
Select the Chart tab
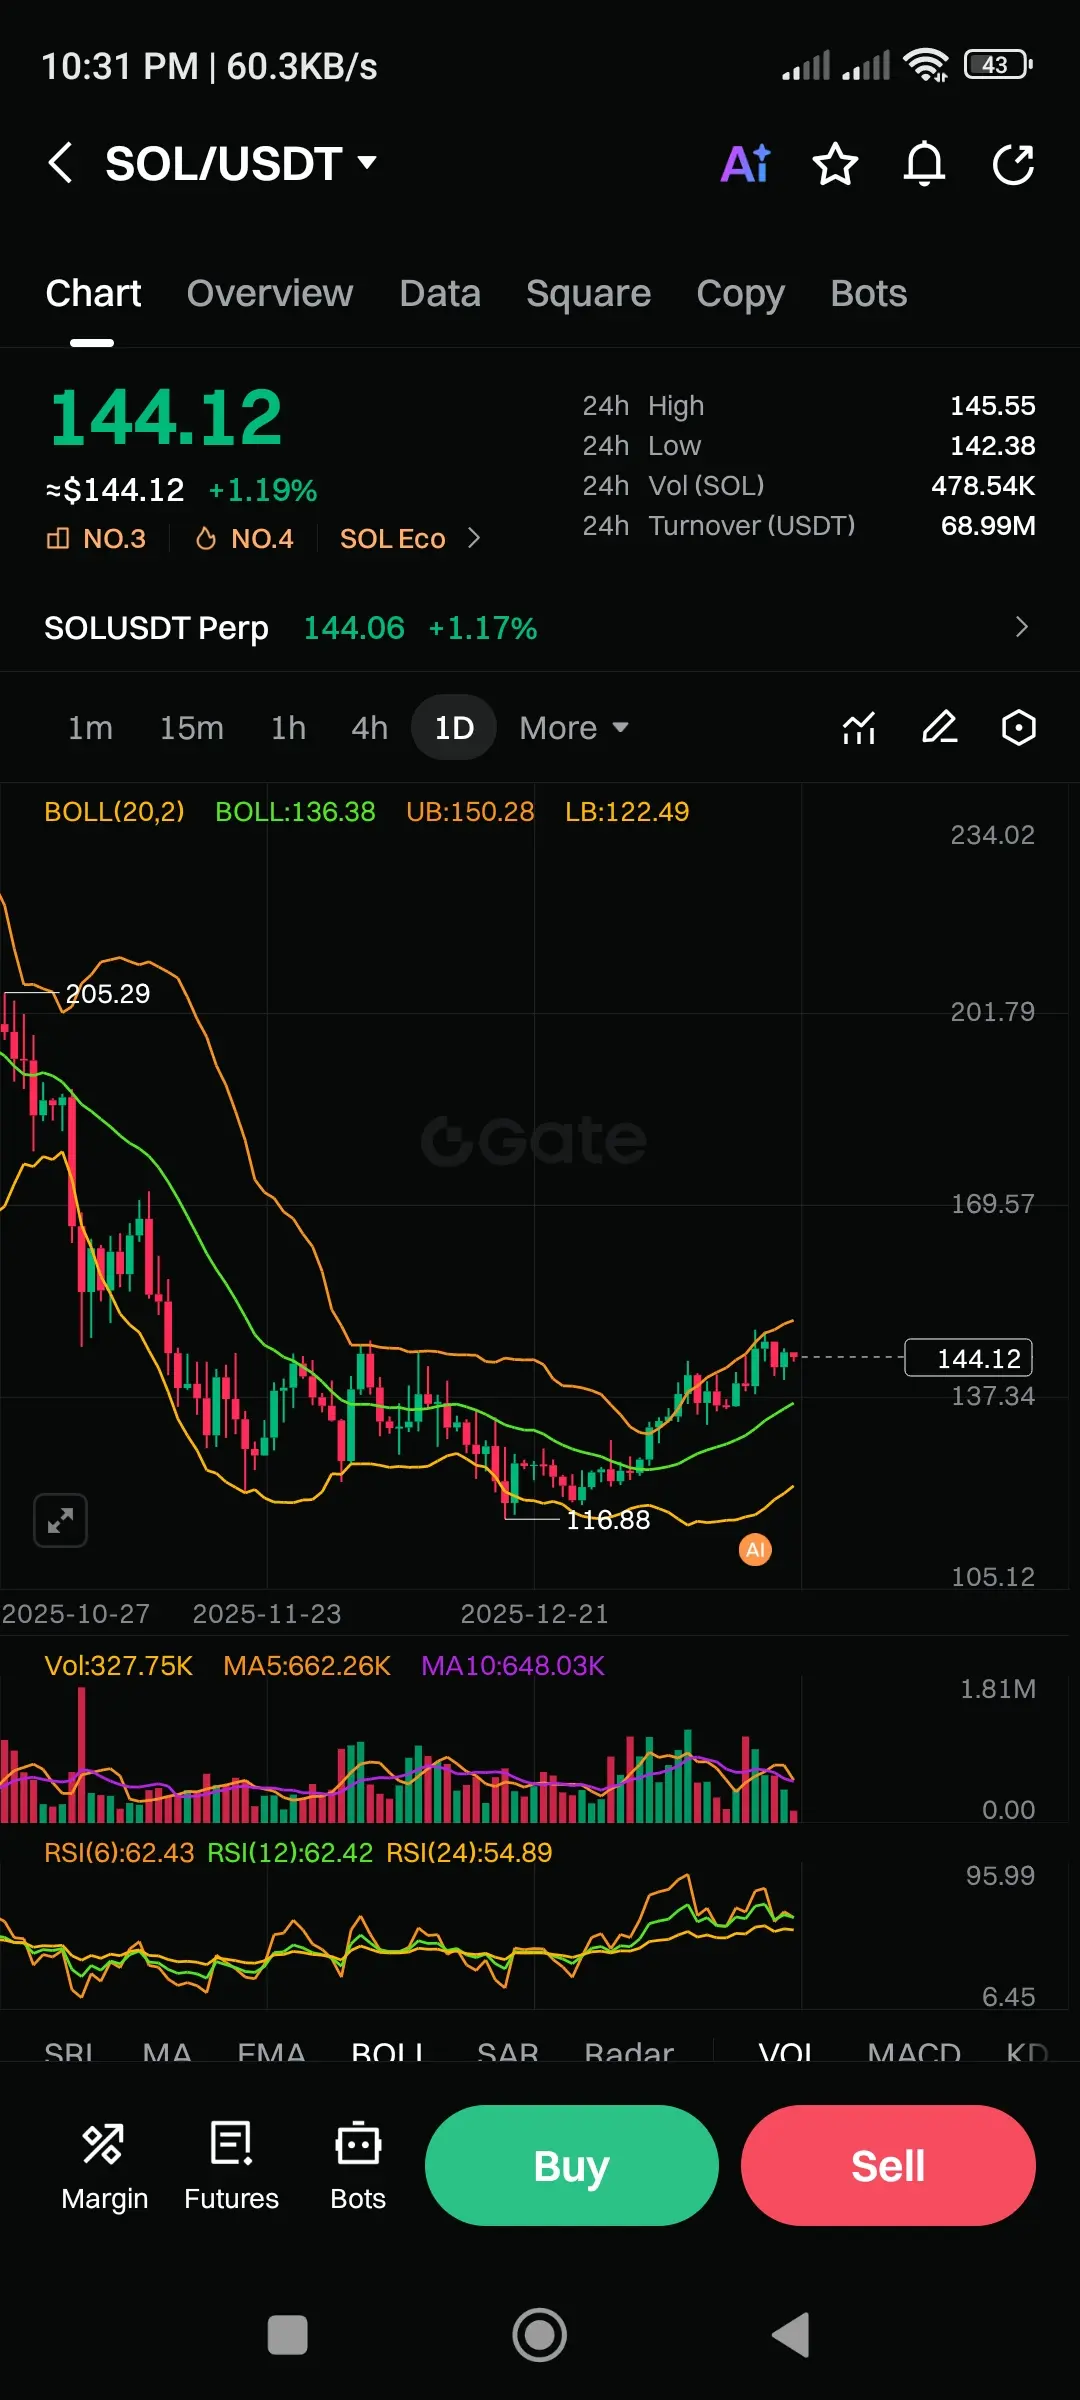click(x=93, y=293)
